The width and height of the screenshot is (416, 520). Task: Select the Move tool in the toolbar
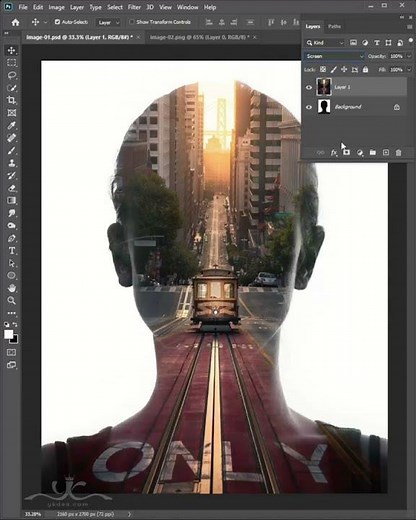[x=12, y=50]
